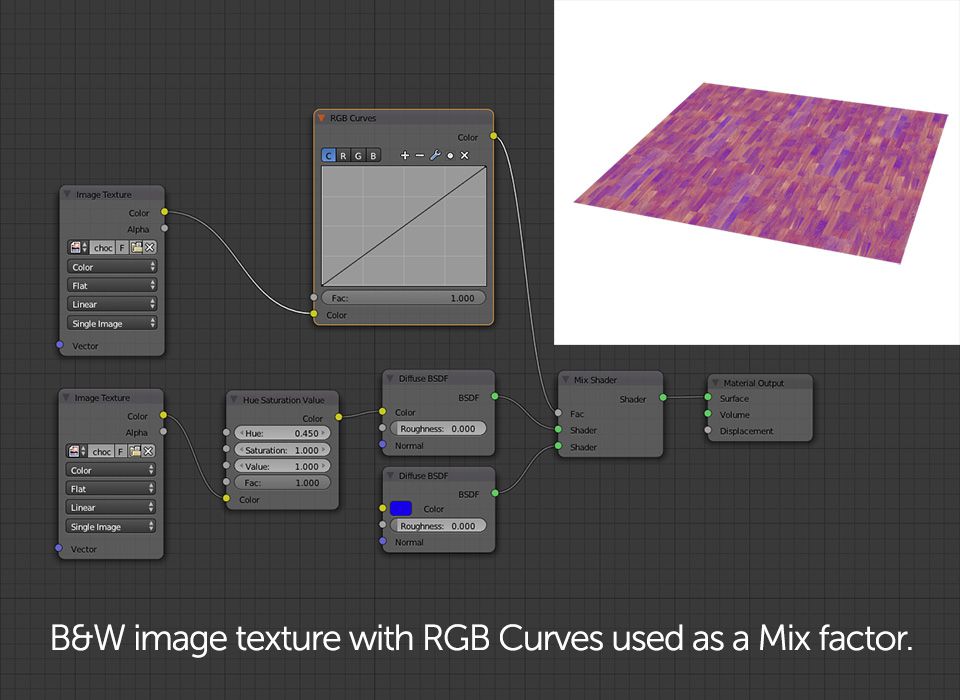Viewport: 960px width, 700px height.
Task: Click the minus zoom-out icon in RGB Curves
Action: (x=419, y=156)
